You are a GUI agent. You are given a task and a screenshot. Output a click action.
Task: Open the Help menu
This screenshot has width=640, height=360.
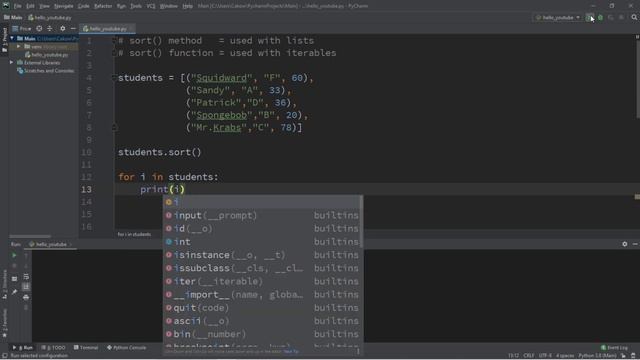tap(187, 6)
